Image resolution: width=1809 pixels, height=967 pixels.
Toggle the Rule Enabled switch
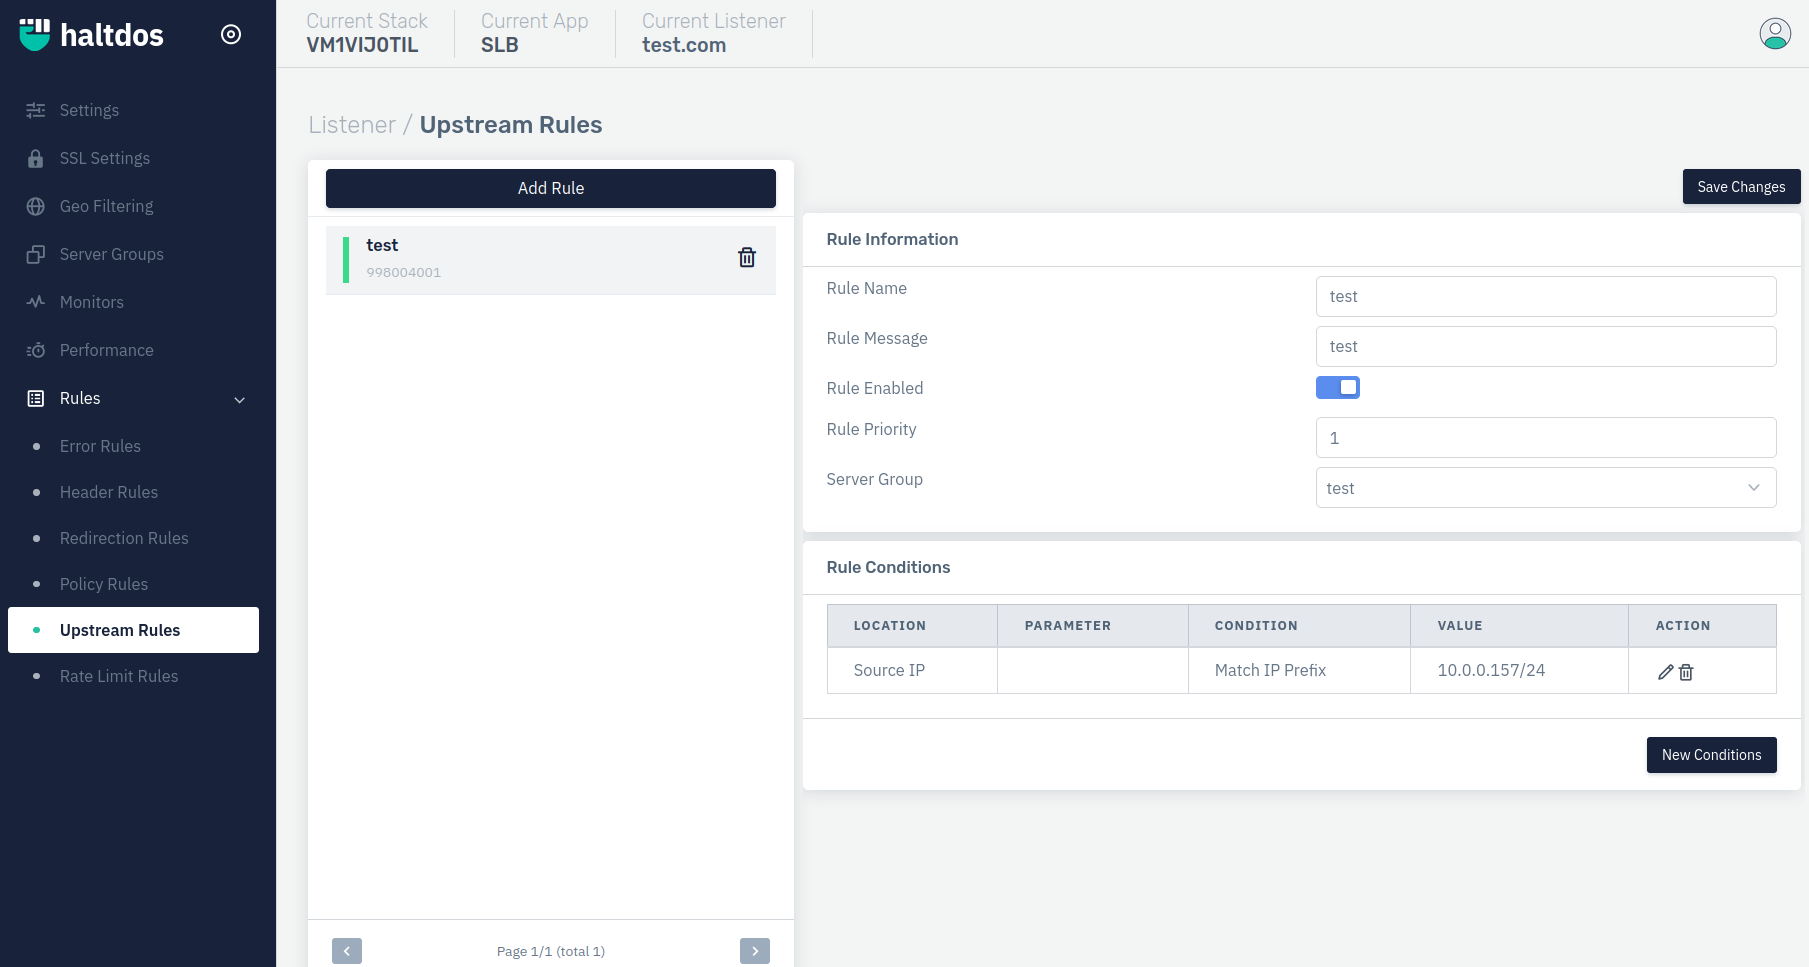coord(1338,387)
